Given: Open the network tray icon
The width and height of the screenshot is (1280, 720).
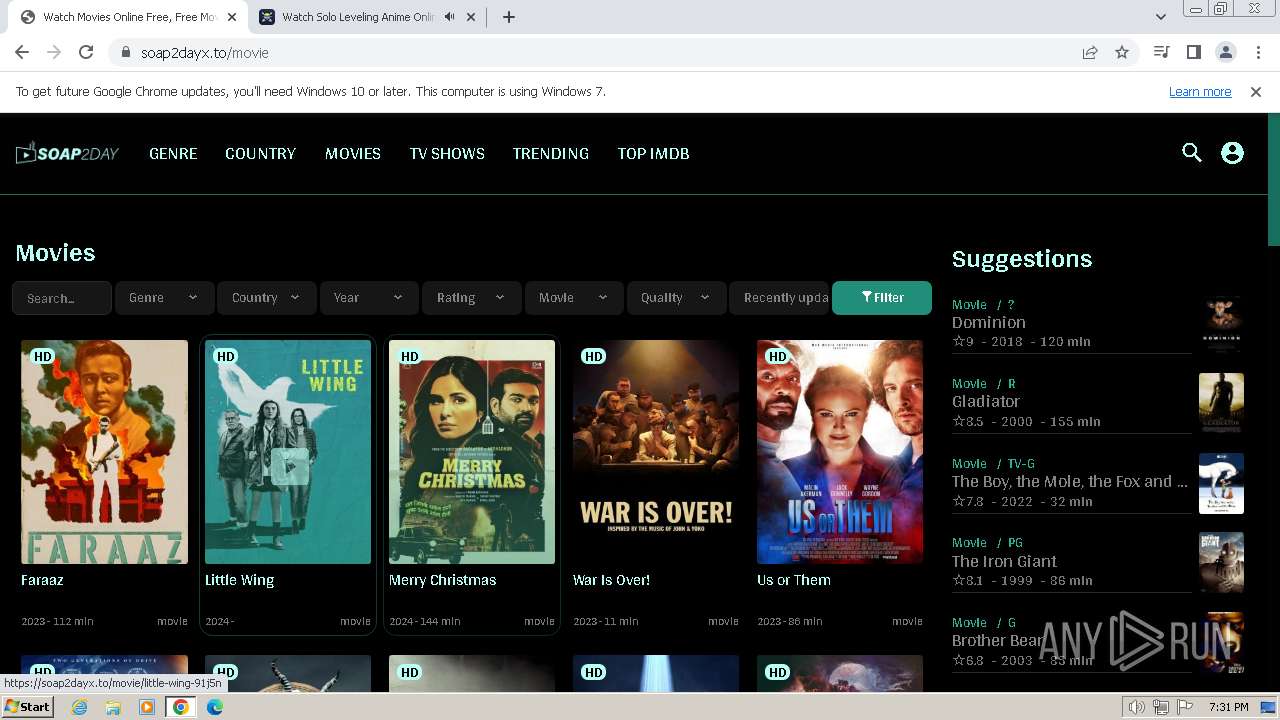Looking at the screenshot, I should pyautogui.click(x=1161, y=707).
